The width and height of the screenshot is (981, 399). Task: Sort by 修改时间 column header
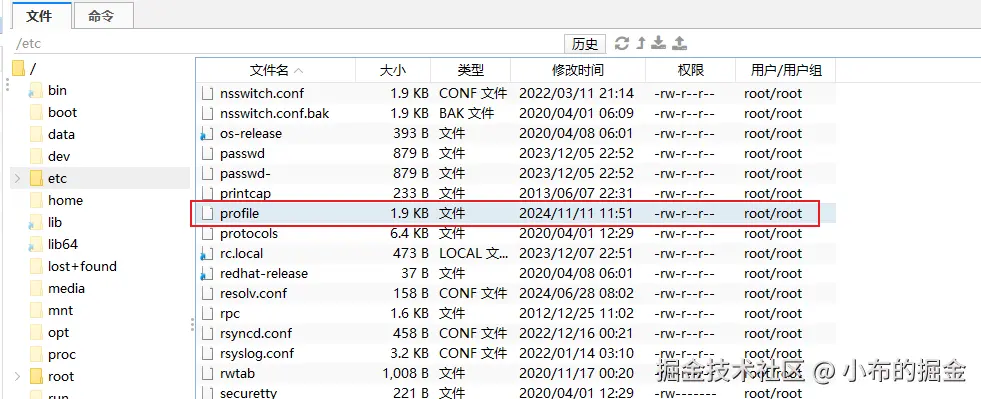[x=577, y=71]
